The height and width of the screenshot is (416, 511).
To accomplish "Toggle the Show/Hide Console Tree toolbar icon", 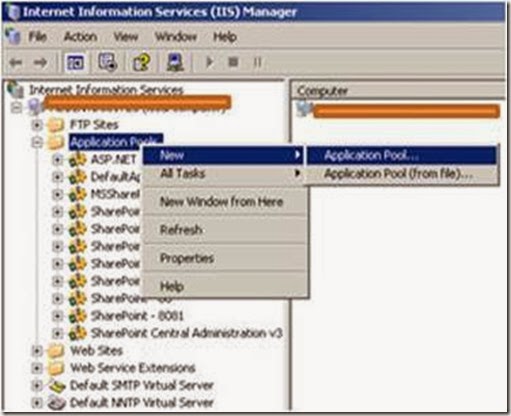I will (x=76, y=62).
